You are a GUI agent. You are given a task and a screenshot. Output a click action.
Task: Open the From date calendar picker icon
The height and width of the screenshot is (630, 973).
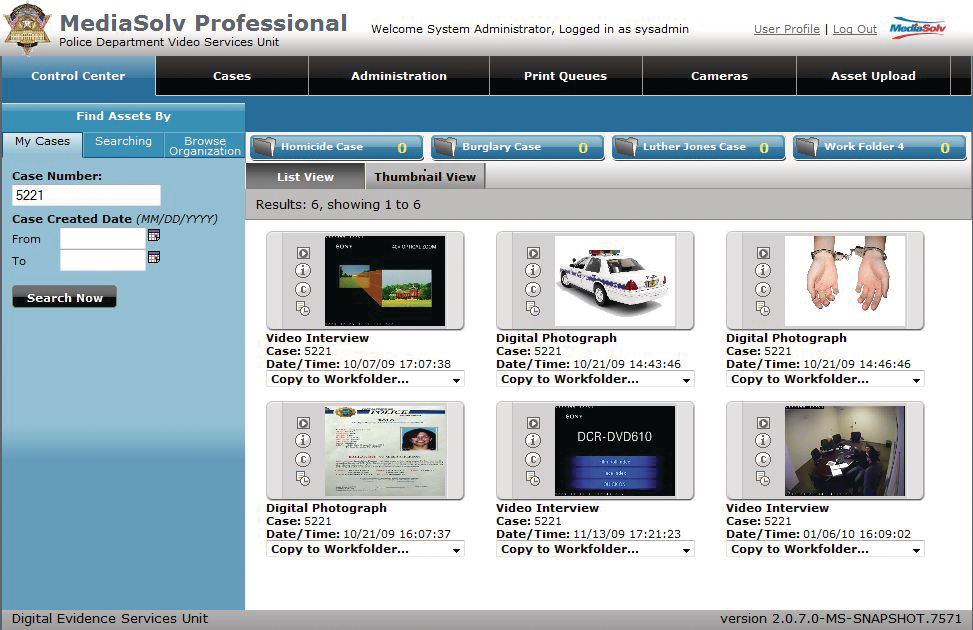point(154,235)
